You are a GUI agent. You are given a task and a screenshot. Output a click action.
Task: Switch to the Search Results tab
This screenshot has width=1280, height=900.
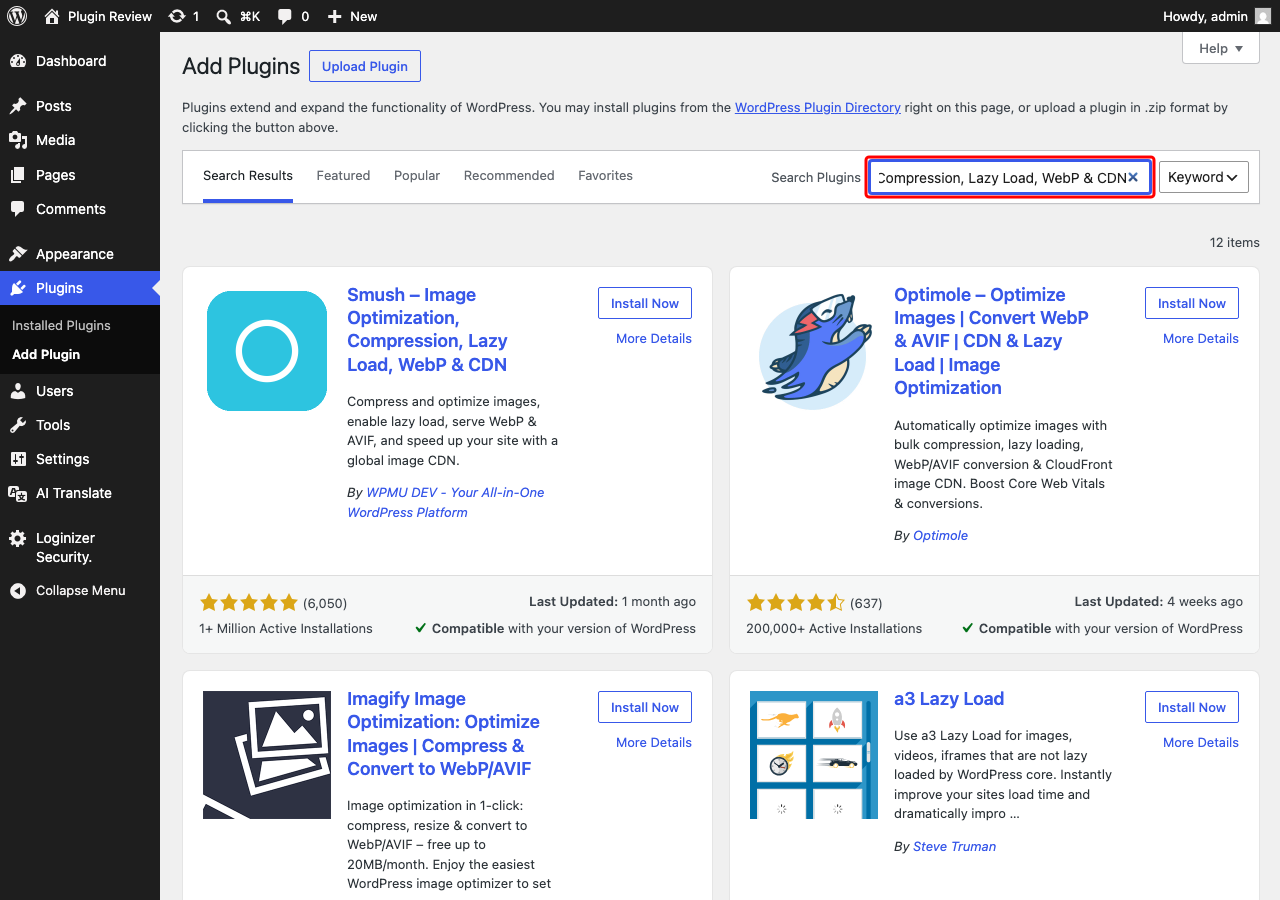tap(248, 176)
